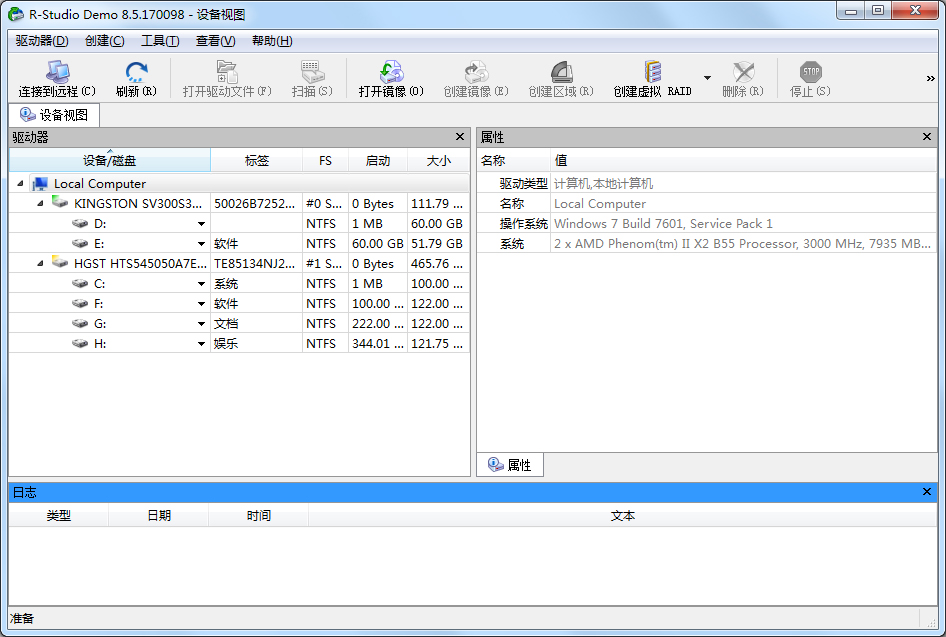Screen dimensions: 946x637
Task: Click the D: partition drive icon
Action: [80, 223]
